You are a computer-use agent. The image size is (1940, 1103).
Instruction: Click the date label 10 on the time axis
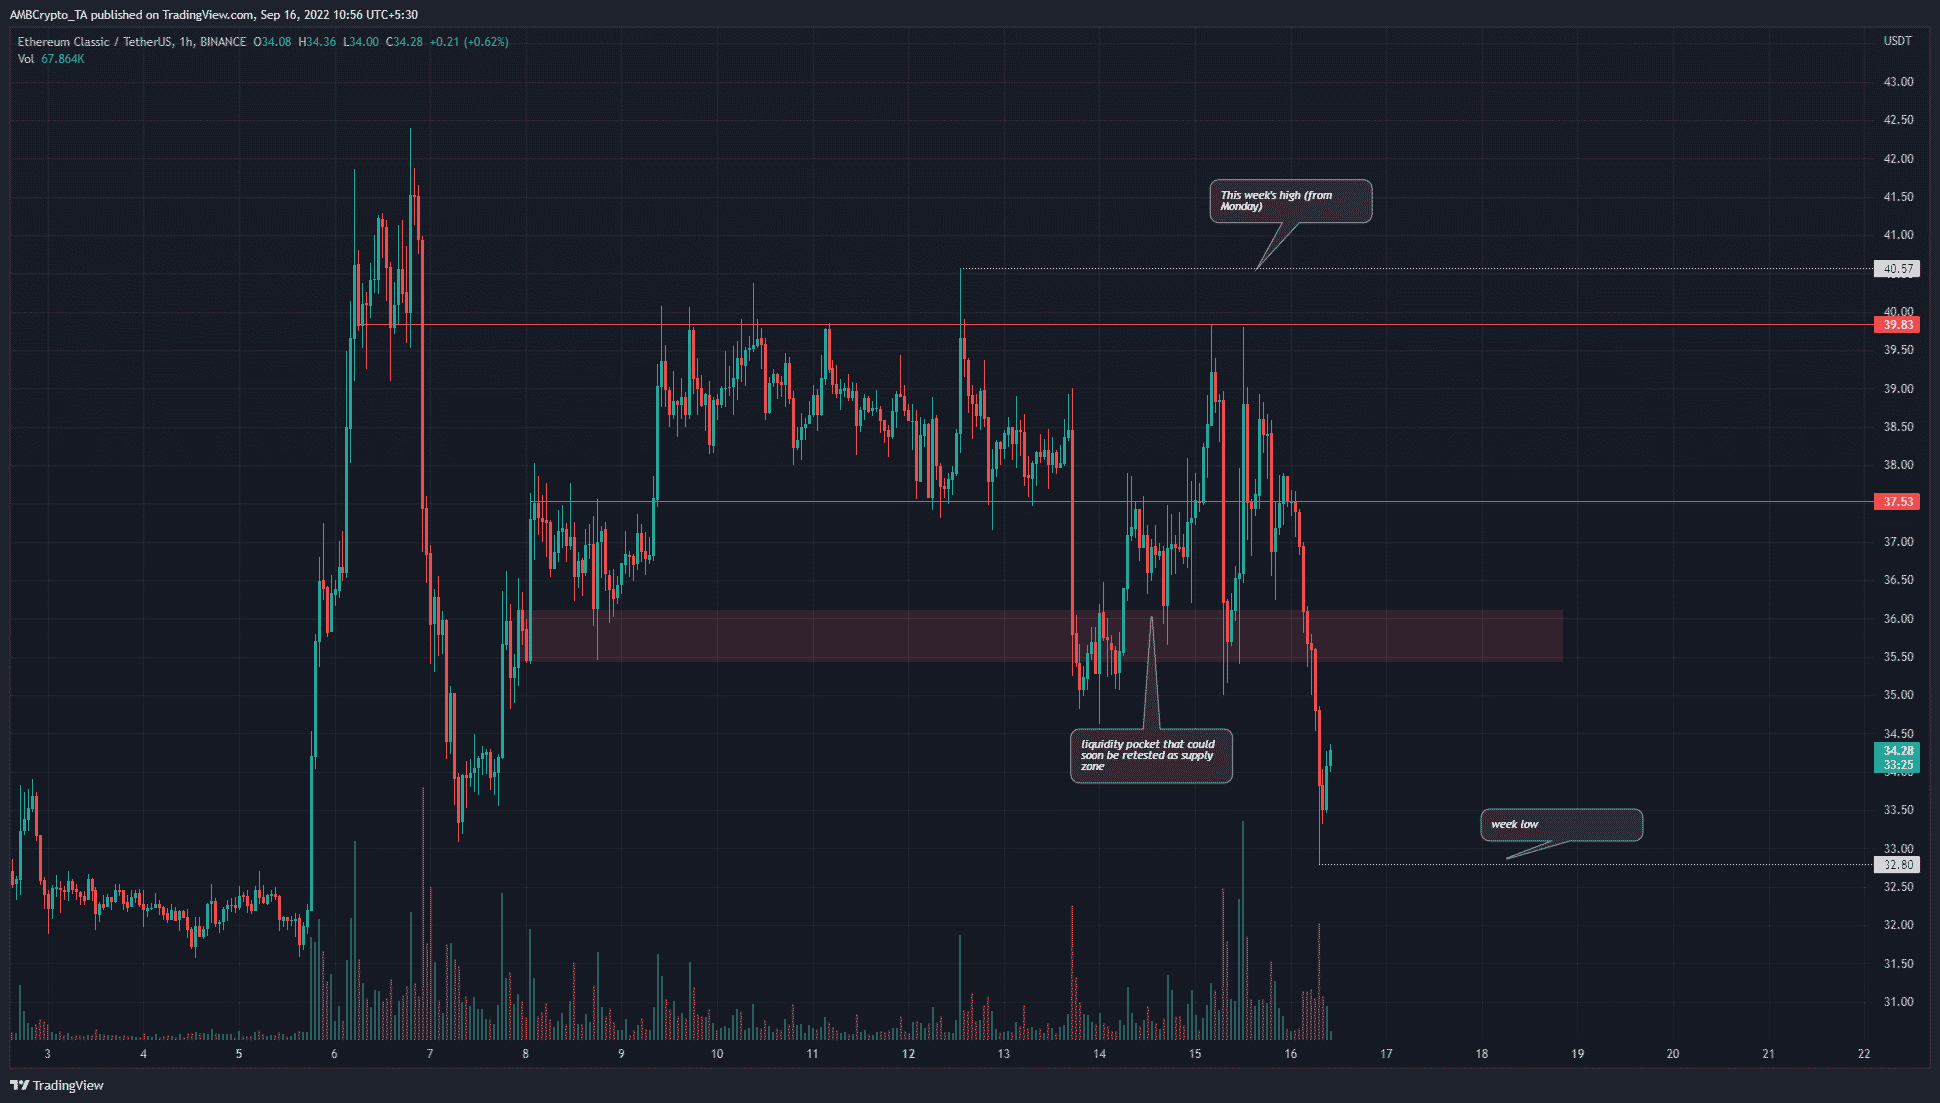(x=717, y=1054)
